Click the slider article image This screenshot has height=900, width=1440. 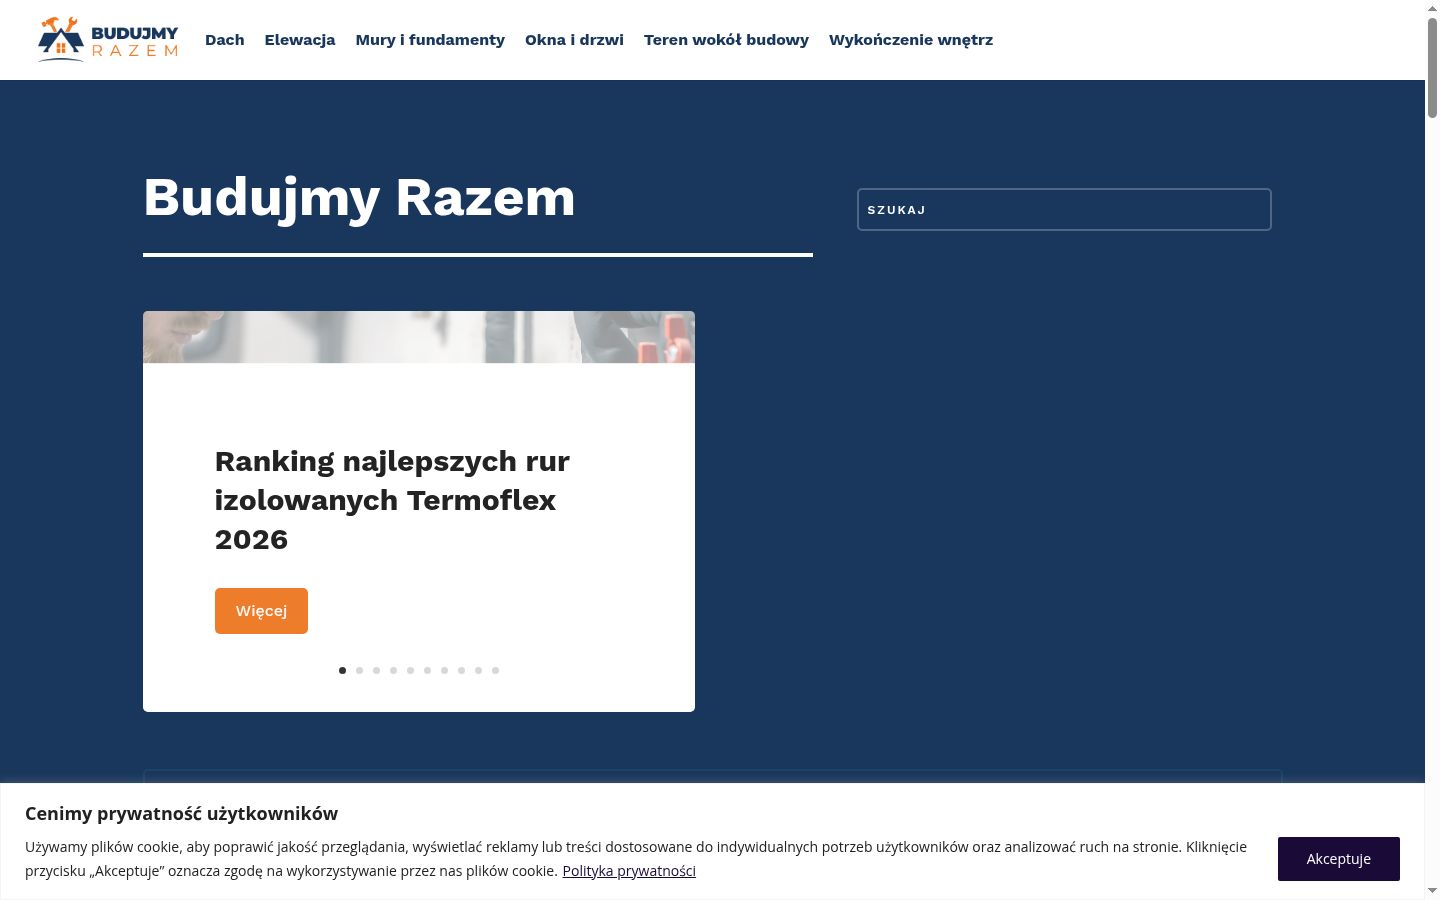[419, 337]
